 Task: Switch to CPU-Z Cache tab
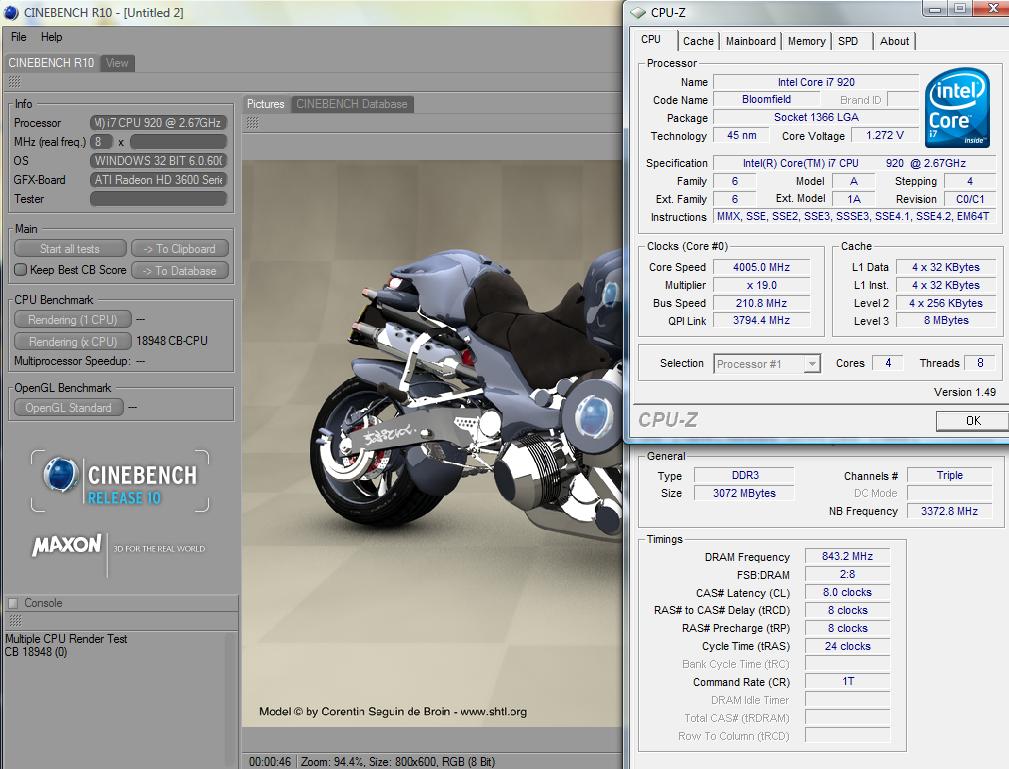tap(698, 41)
